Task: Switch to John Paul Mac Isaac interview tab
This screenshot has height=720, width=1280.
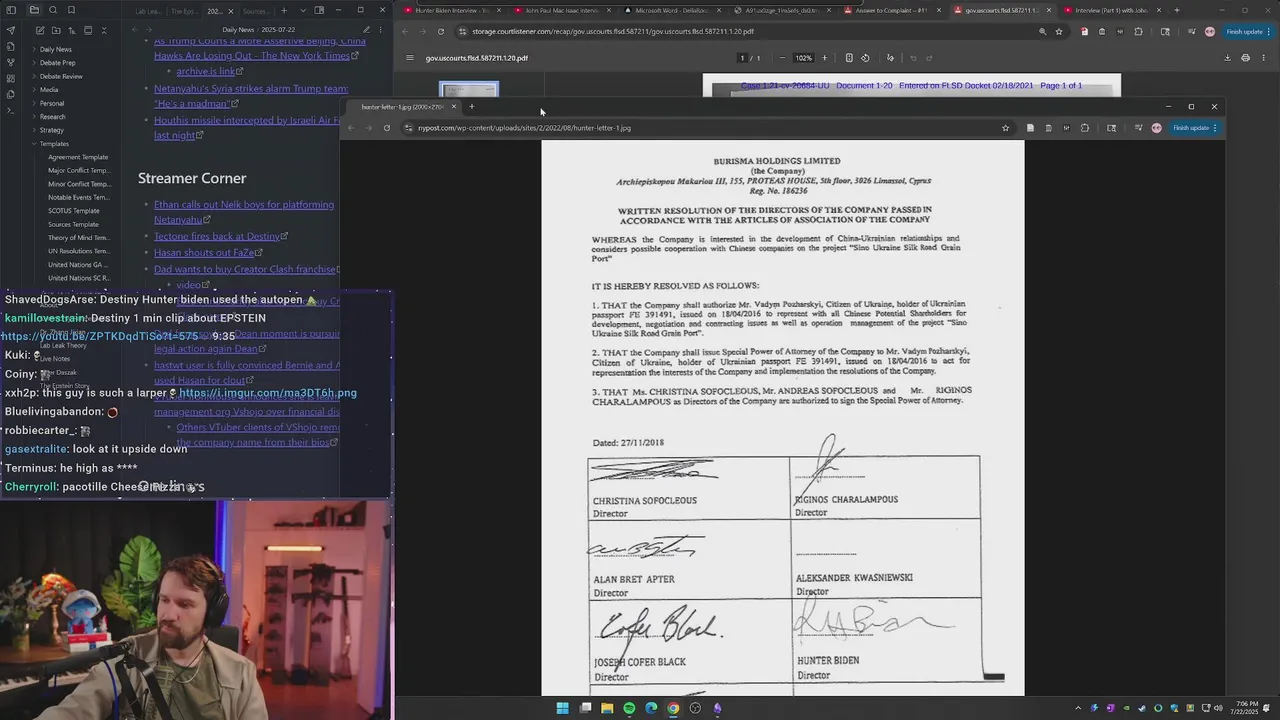Action: (x=562, y=10)
